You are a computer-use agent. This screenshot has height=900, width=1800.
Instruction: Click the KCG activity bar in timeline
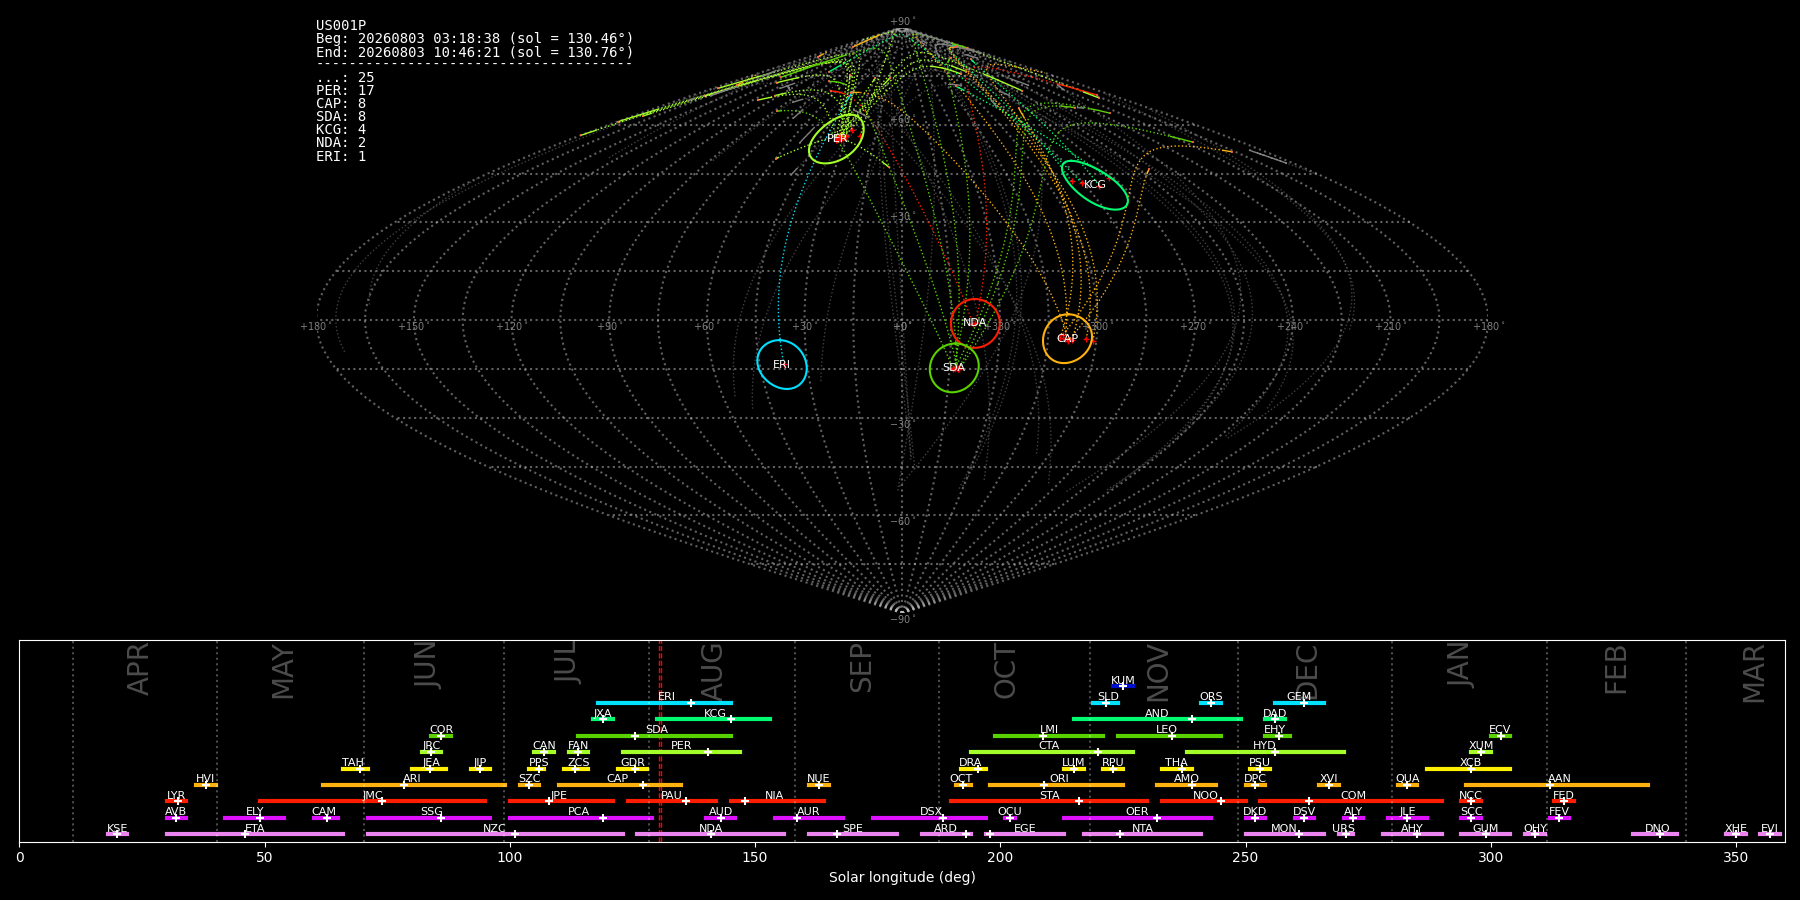click(713, 719)
